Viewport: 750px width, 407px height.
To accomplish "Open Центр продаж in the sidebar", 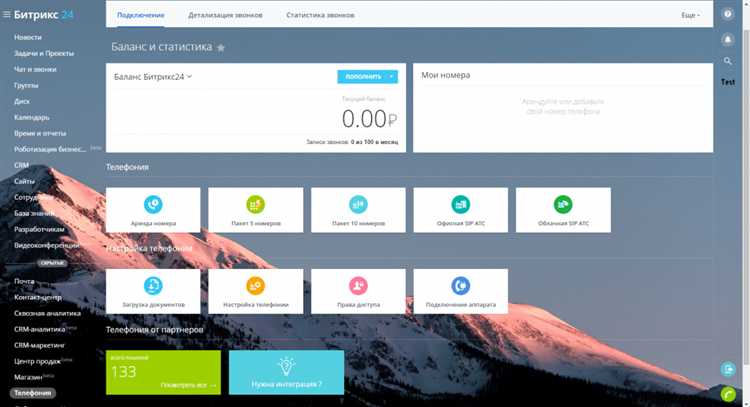I will pos(37,362).
